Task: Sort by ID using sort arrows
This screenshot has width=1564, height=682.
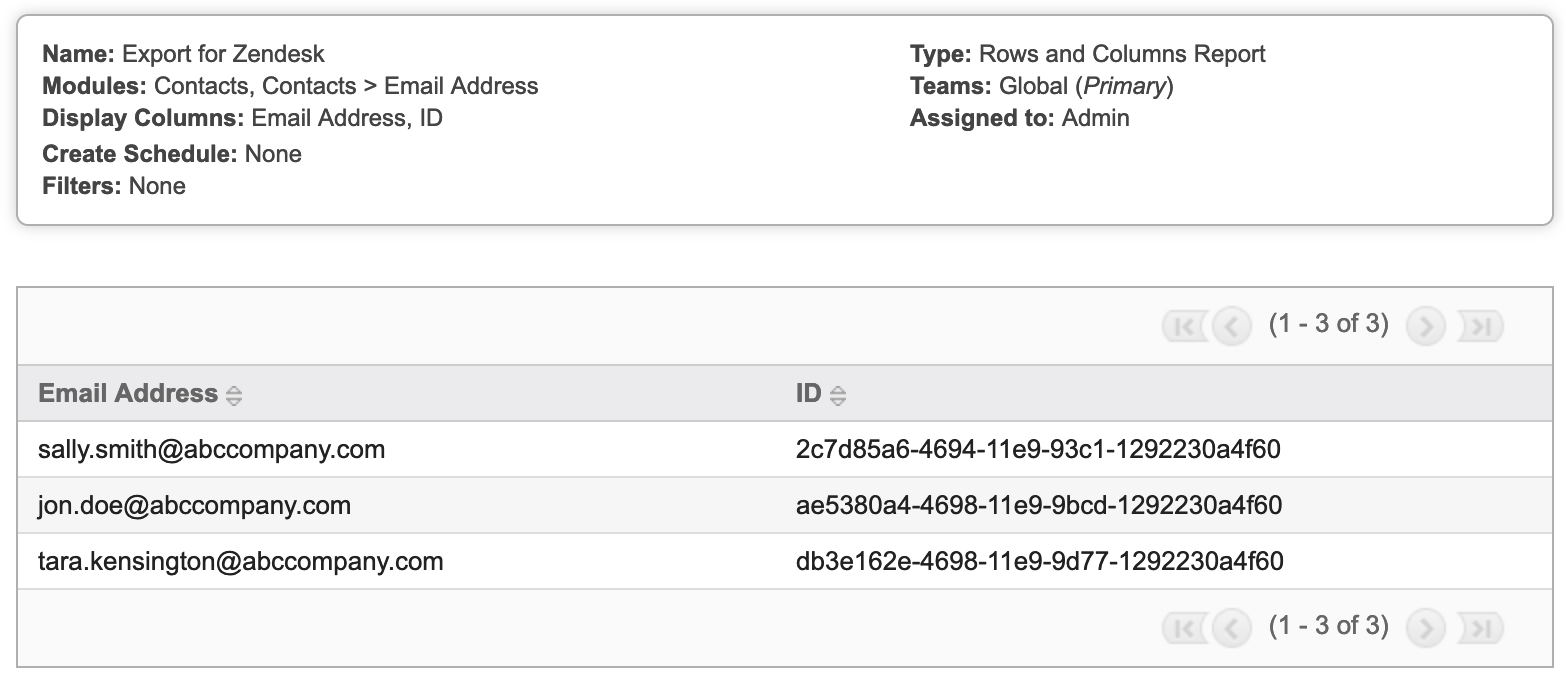Action: coord(838,396)
